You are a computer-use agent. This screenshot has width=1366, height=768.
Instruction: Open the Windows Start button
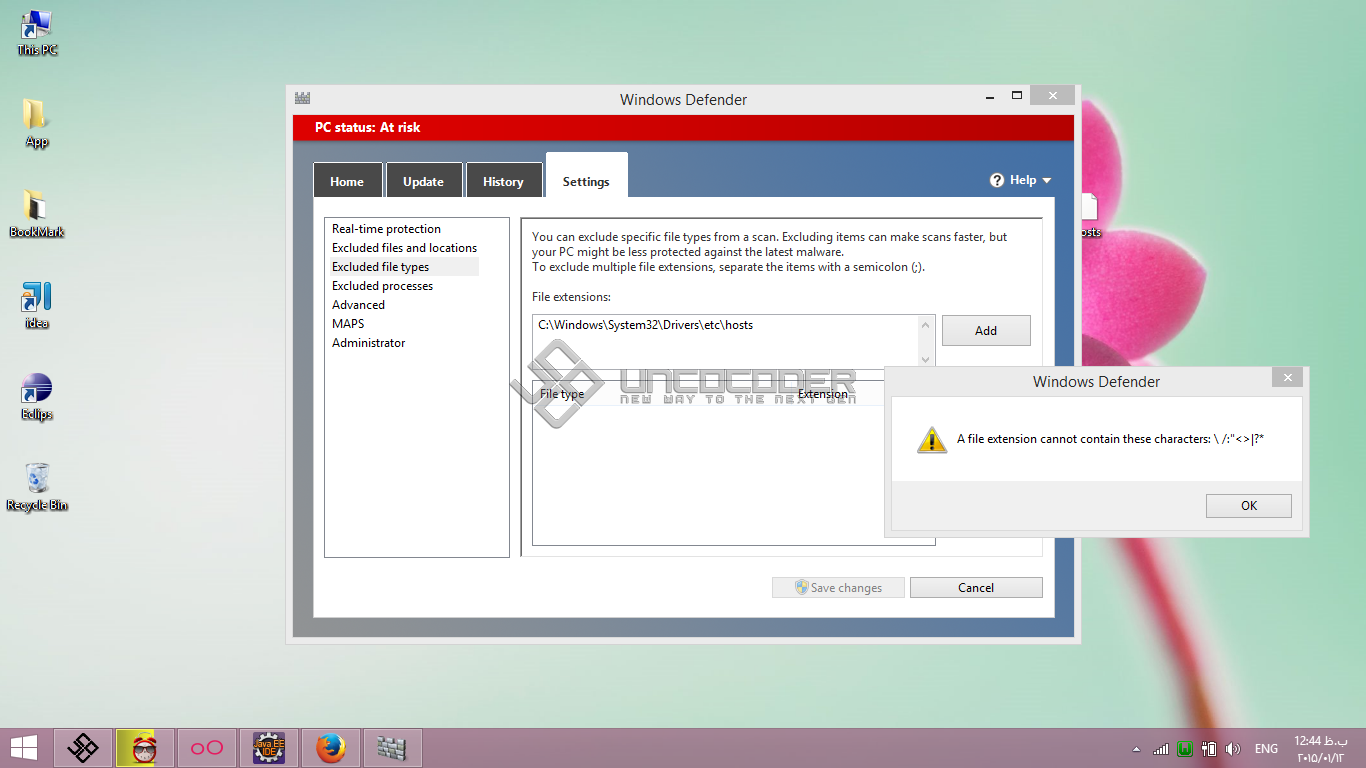tap(24, 748)
